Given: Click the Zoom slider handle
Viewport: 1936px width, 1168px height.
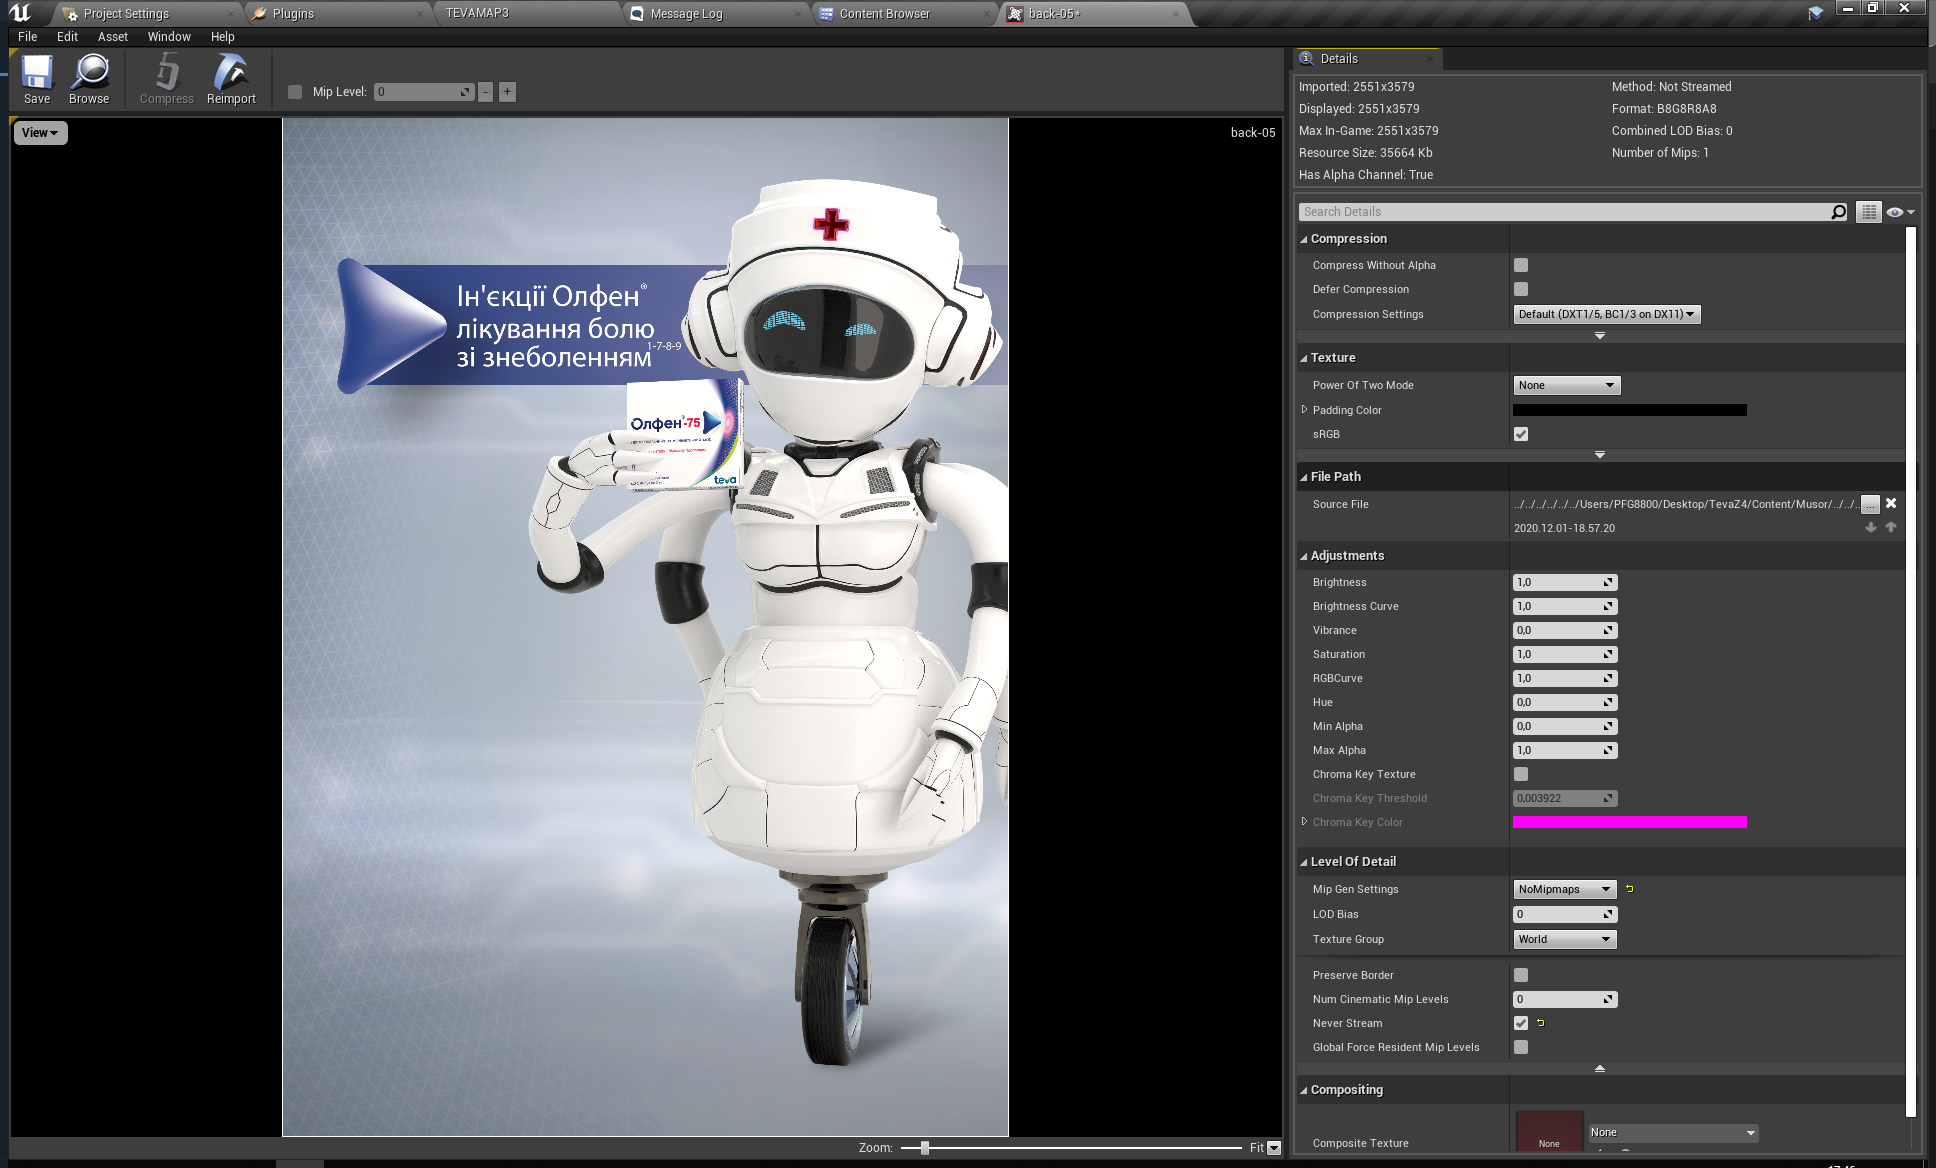Looking at the screenshot, I should pyautogui.click(x=925, y=1148).
